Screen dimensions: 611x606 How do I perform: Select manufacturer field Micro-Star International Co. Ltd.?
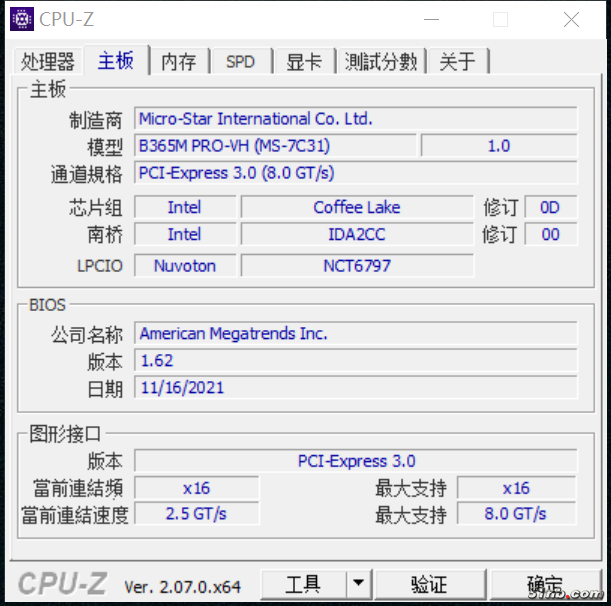pyautogui.click(x=355, y=118)
